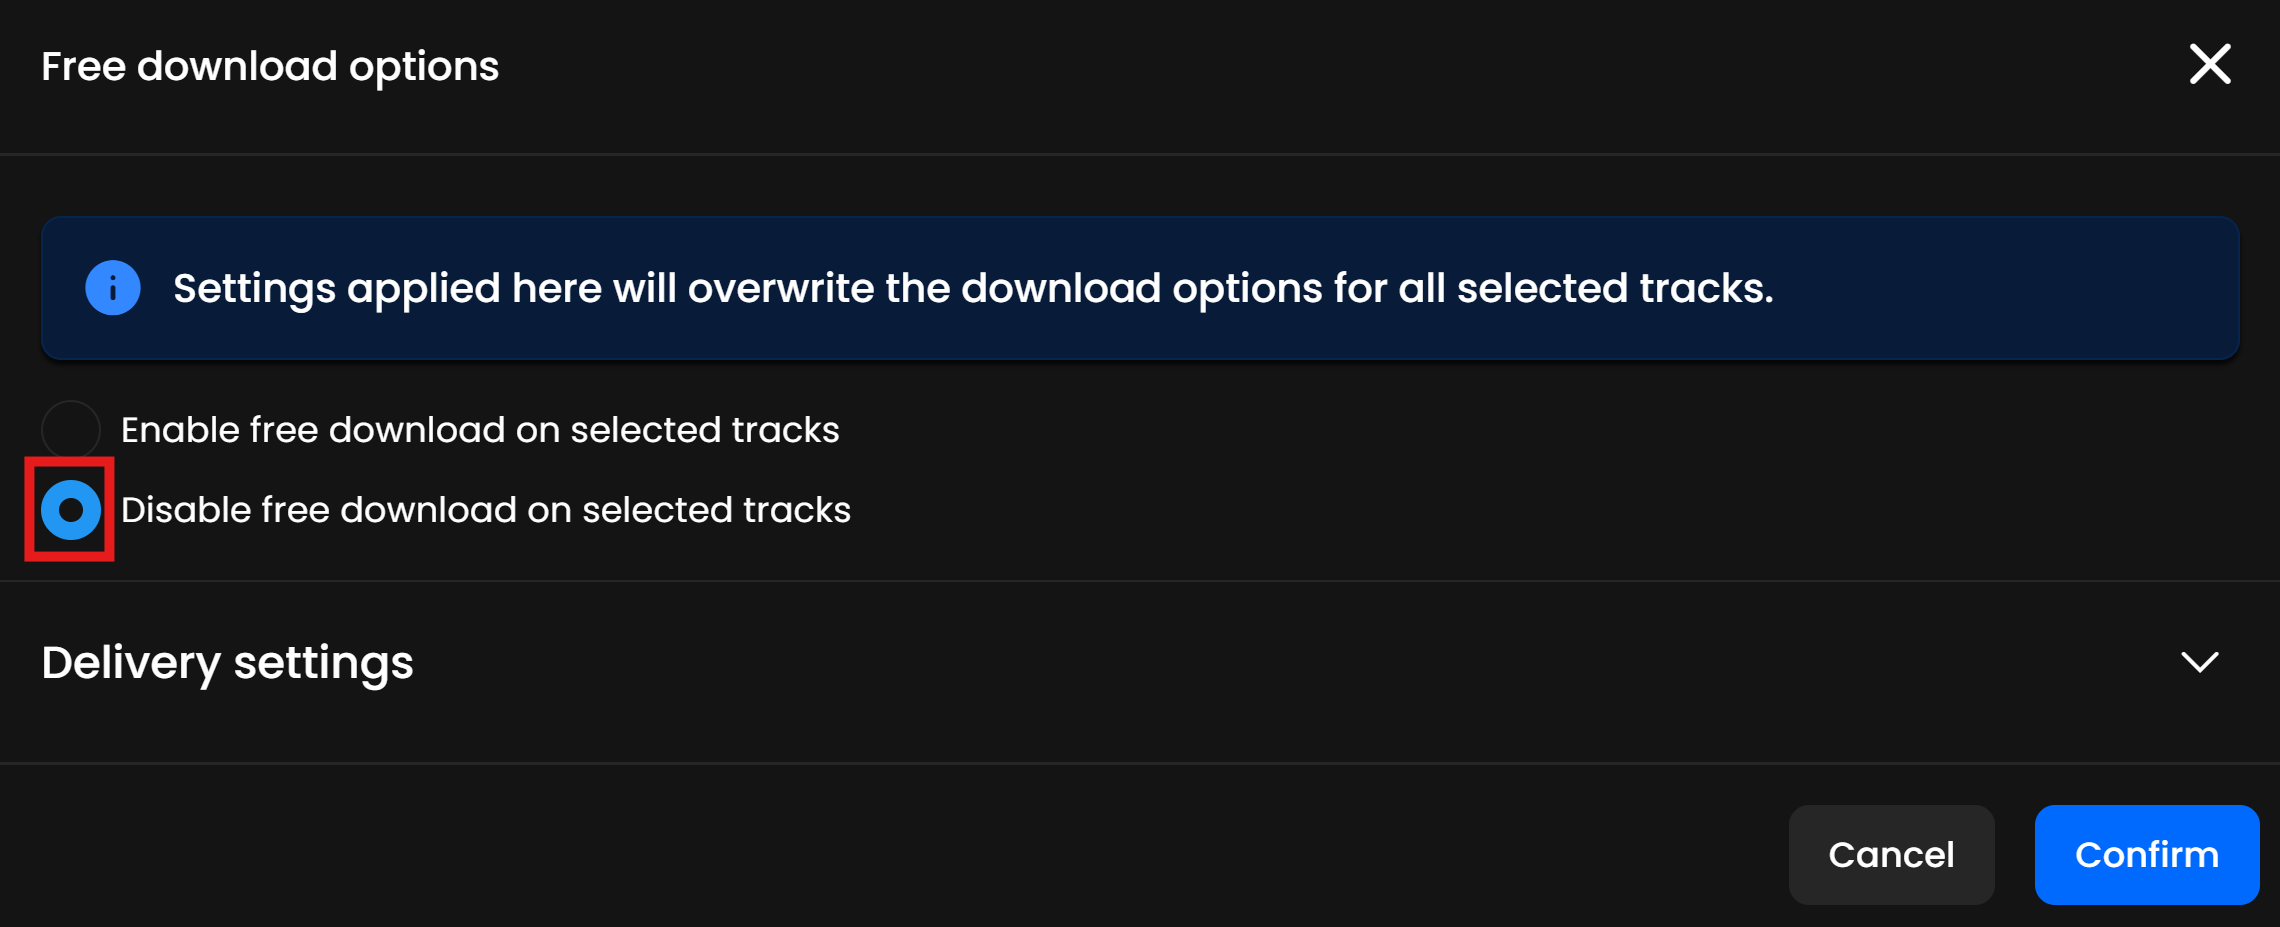Screen dimensions: 2280x927
Task: Click the circled 'i' information symbol
Action: pos(113,288)
